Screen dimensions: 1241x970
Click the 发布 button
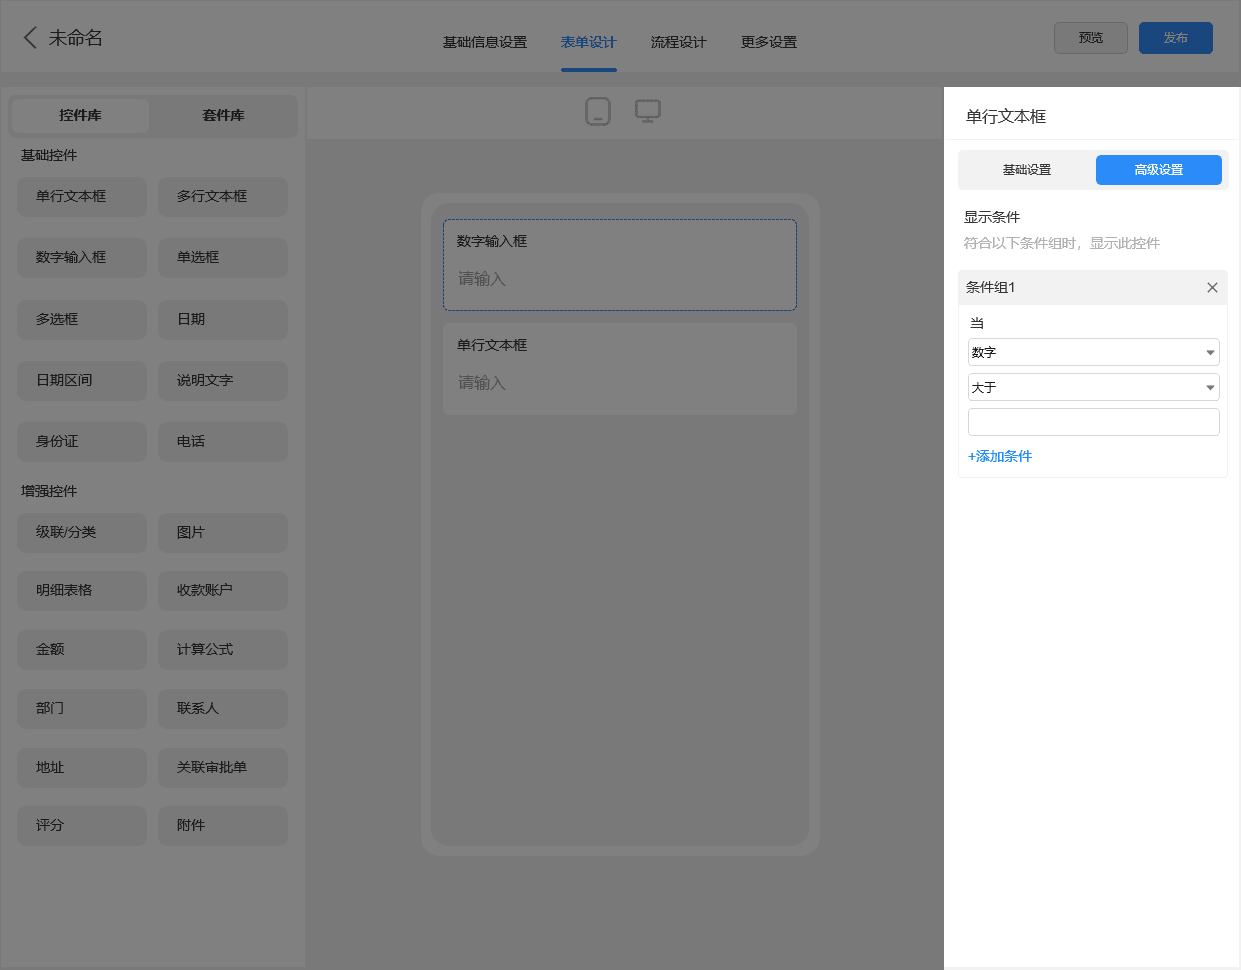click(x=1176, y=38)
